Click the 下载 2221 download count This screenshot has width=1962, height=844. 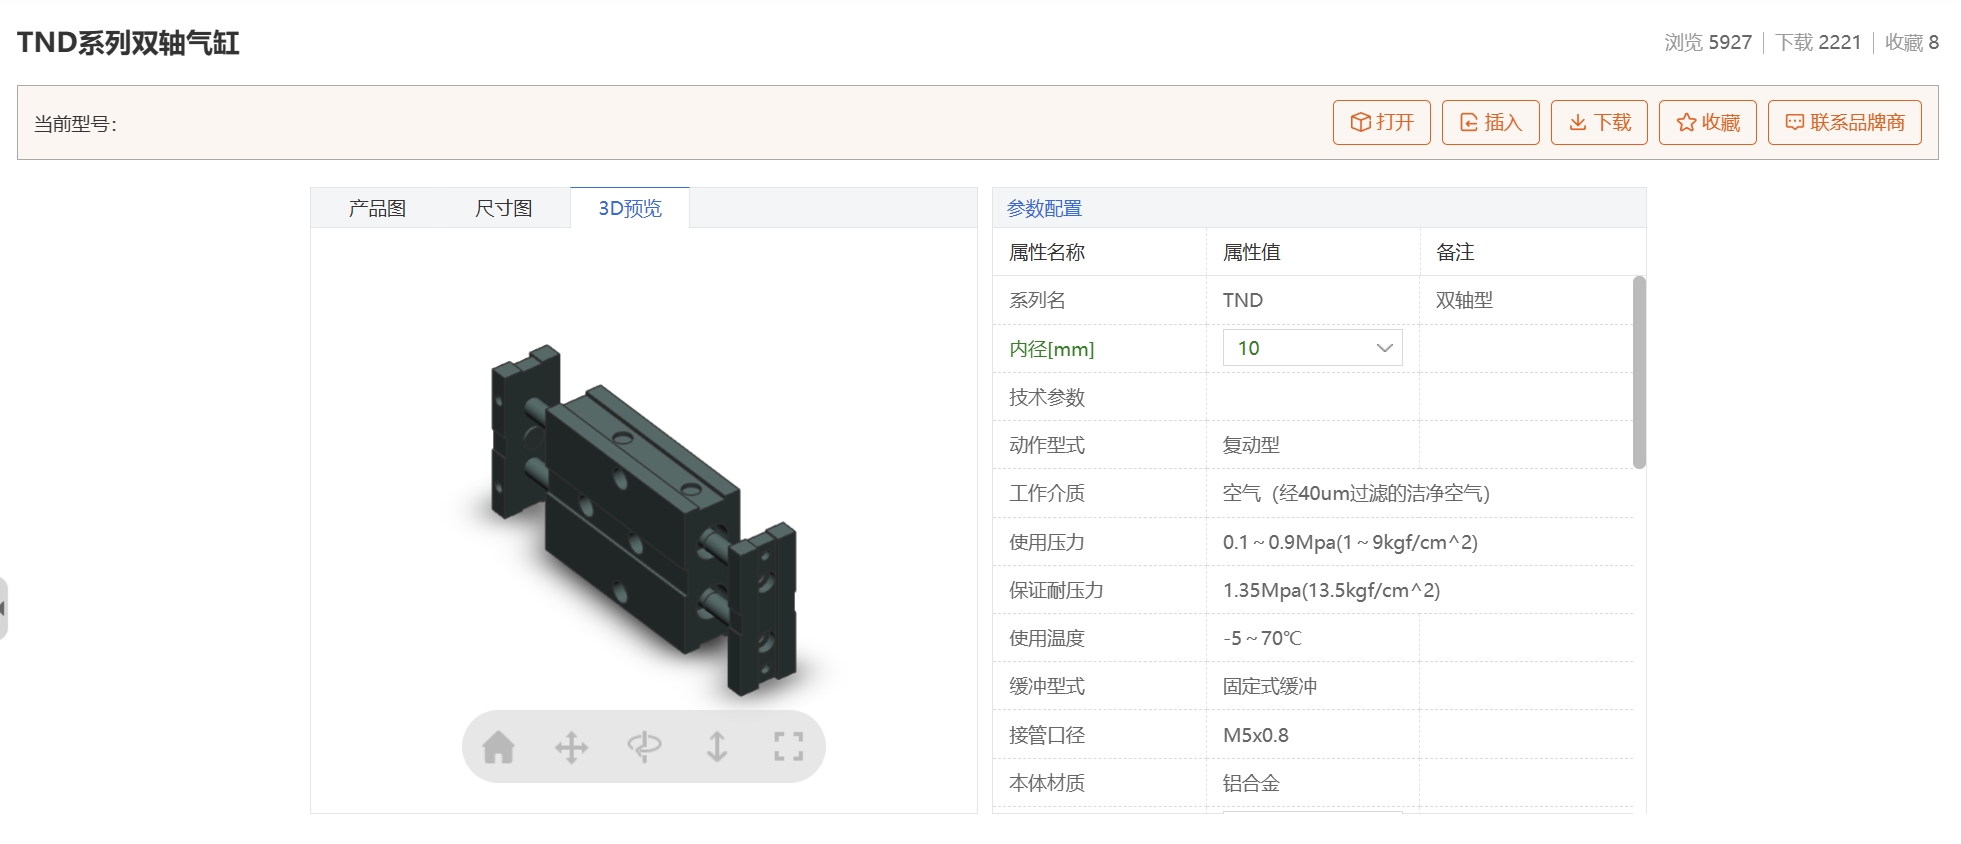click(x=1818, y=42)
